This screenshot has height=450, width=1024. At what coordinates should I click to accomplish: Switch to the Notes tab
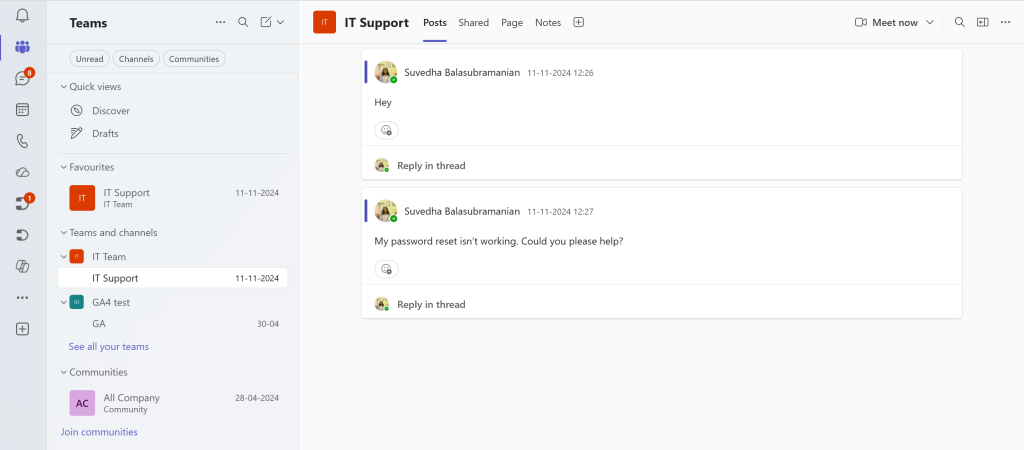point(548,22)
